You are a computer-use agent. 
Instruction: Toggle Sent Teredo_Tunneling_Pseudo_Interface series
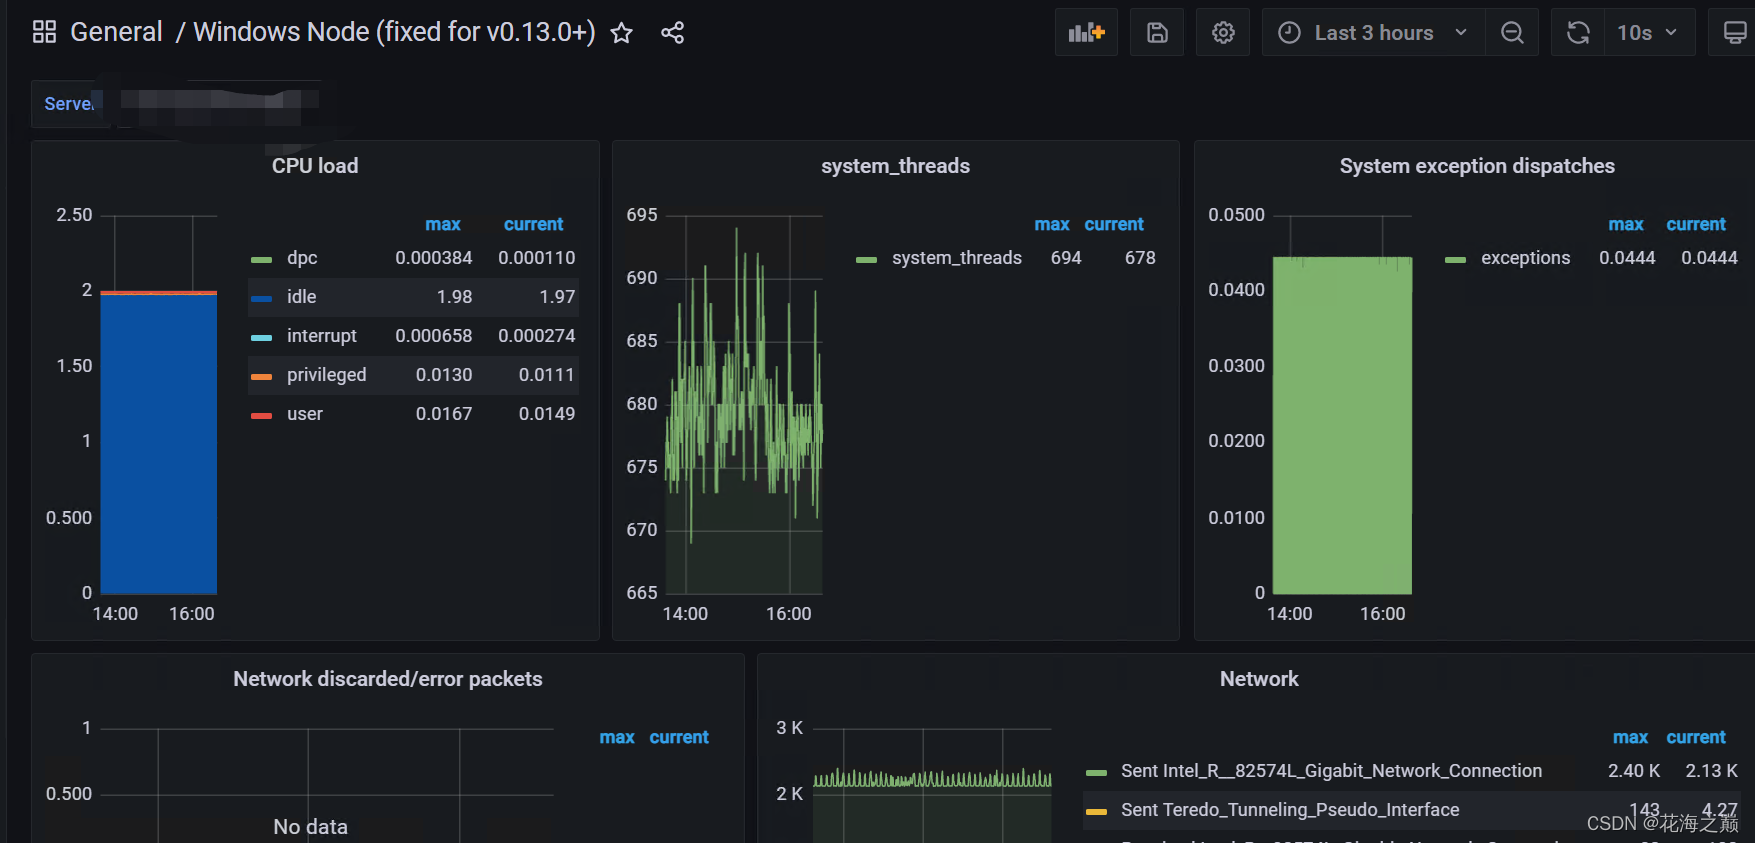(x=1290, y=810)
